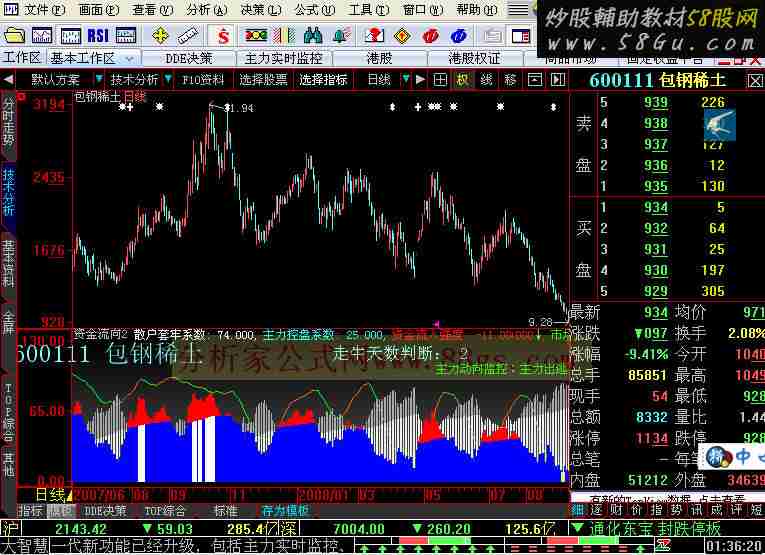Click the candlestick chart toolbar icon
765x555 pixels.
click(x=71, y=36)
